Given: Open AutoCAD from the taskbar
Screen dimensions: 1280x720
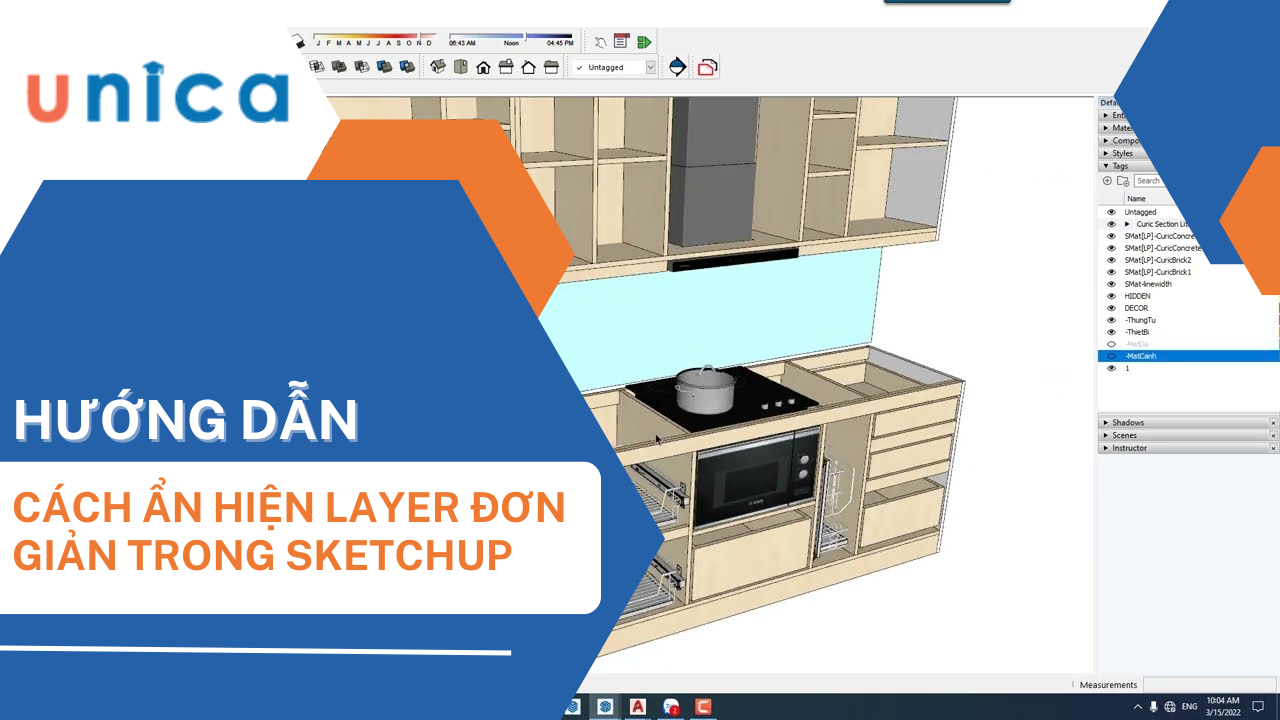Looking at the screenshot, I should (637, 707).
